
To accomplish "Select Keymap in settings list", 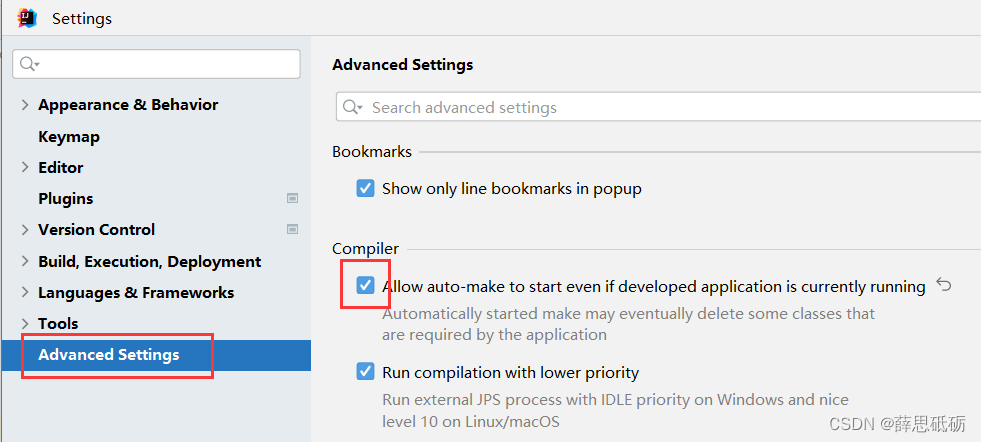I will click(x=69, y=136).
